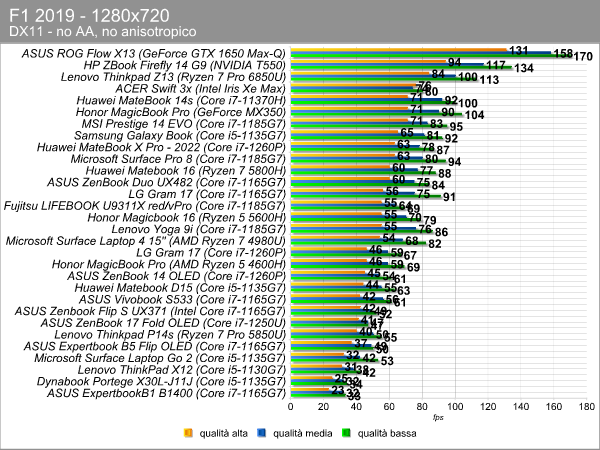The image size is (600, 450).
Task: Select the Huawei Matebook D15 row label
Action: pyautogui.click(x=180, y=288)
